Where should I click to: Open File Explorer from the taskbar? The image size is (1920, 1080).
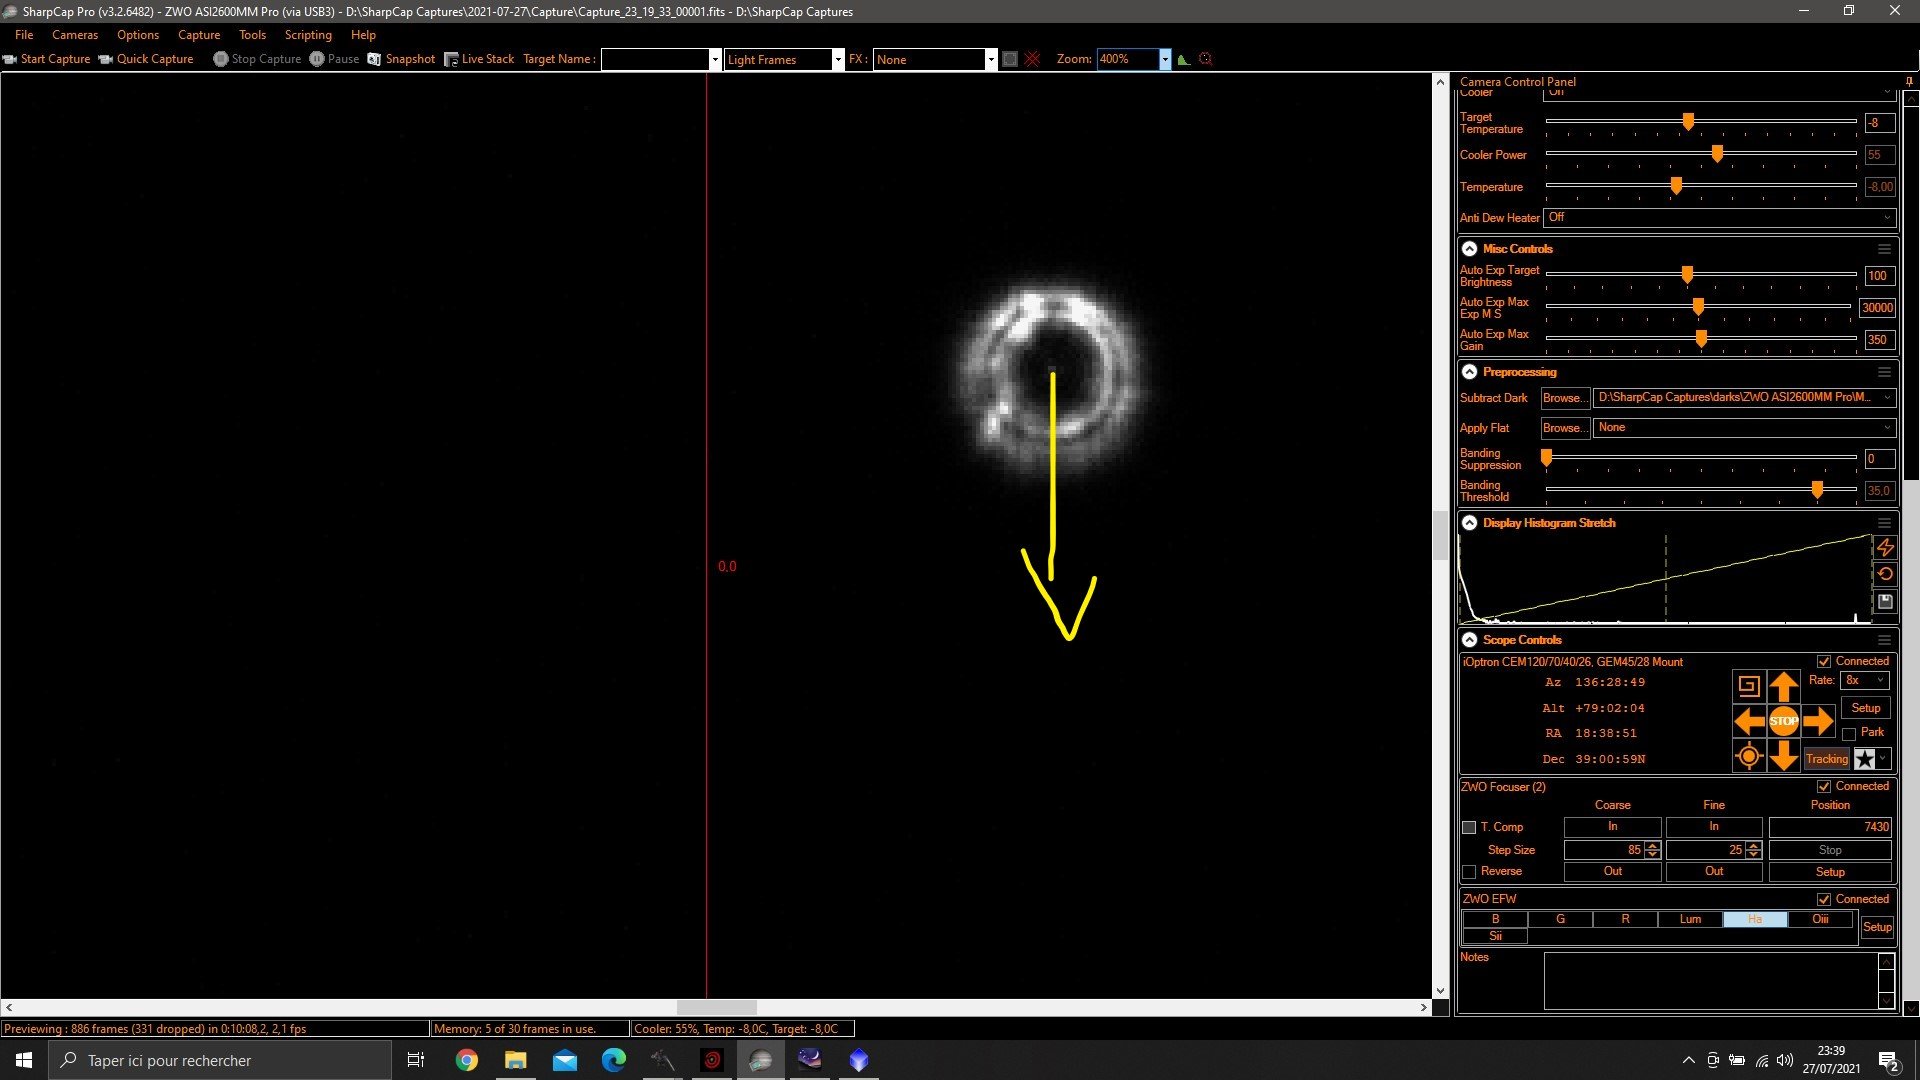(515, 1060)
